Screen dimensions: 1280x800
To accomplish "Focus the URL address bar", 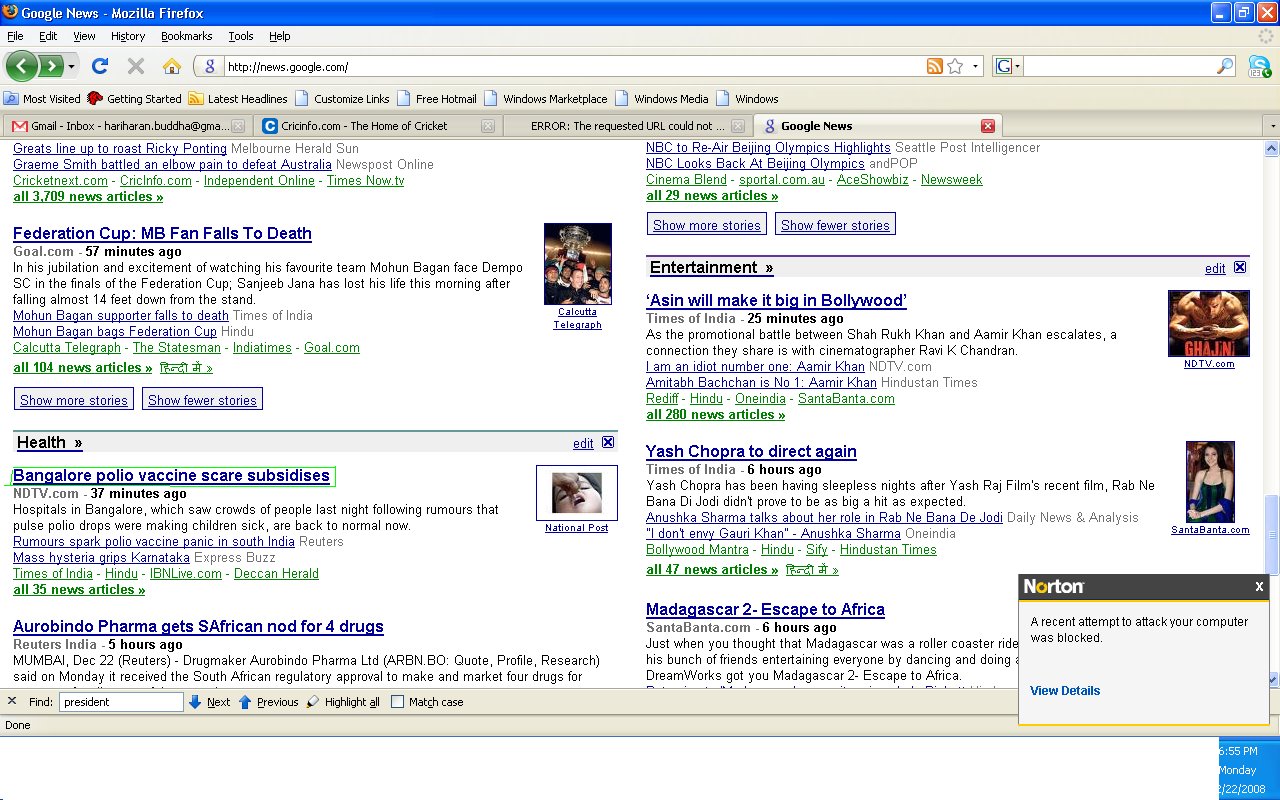I will tap(575, 66).
